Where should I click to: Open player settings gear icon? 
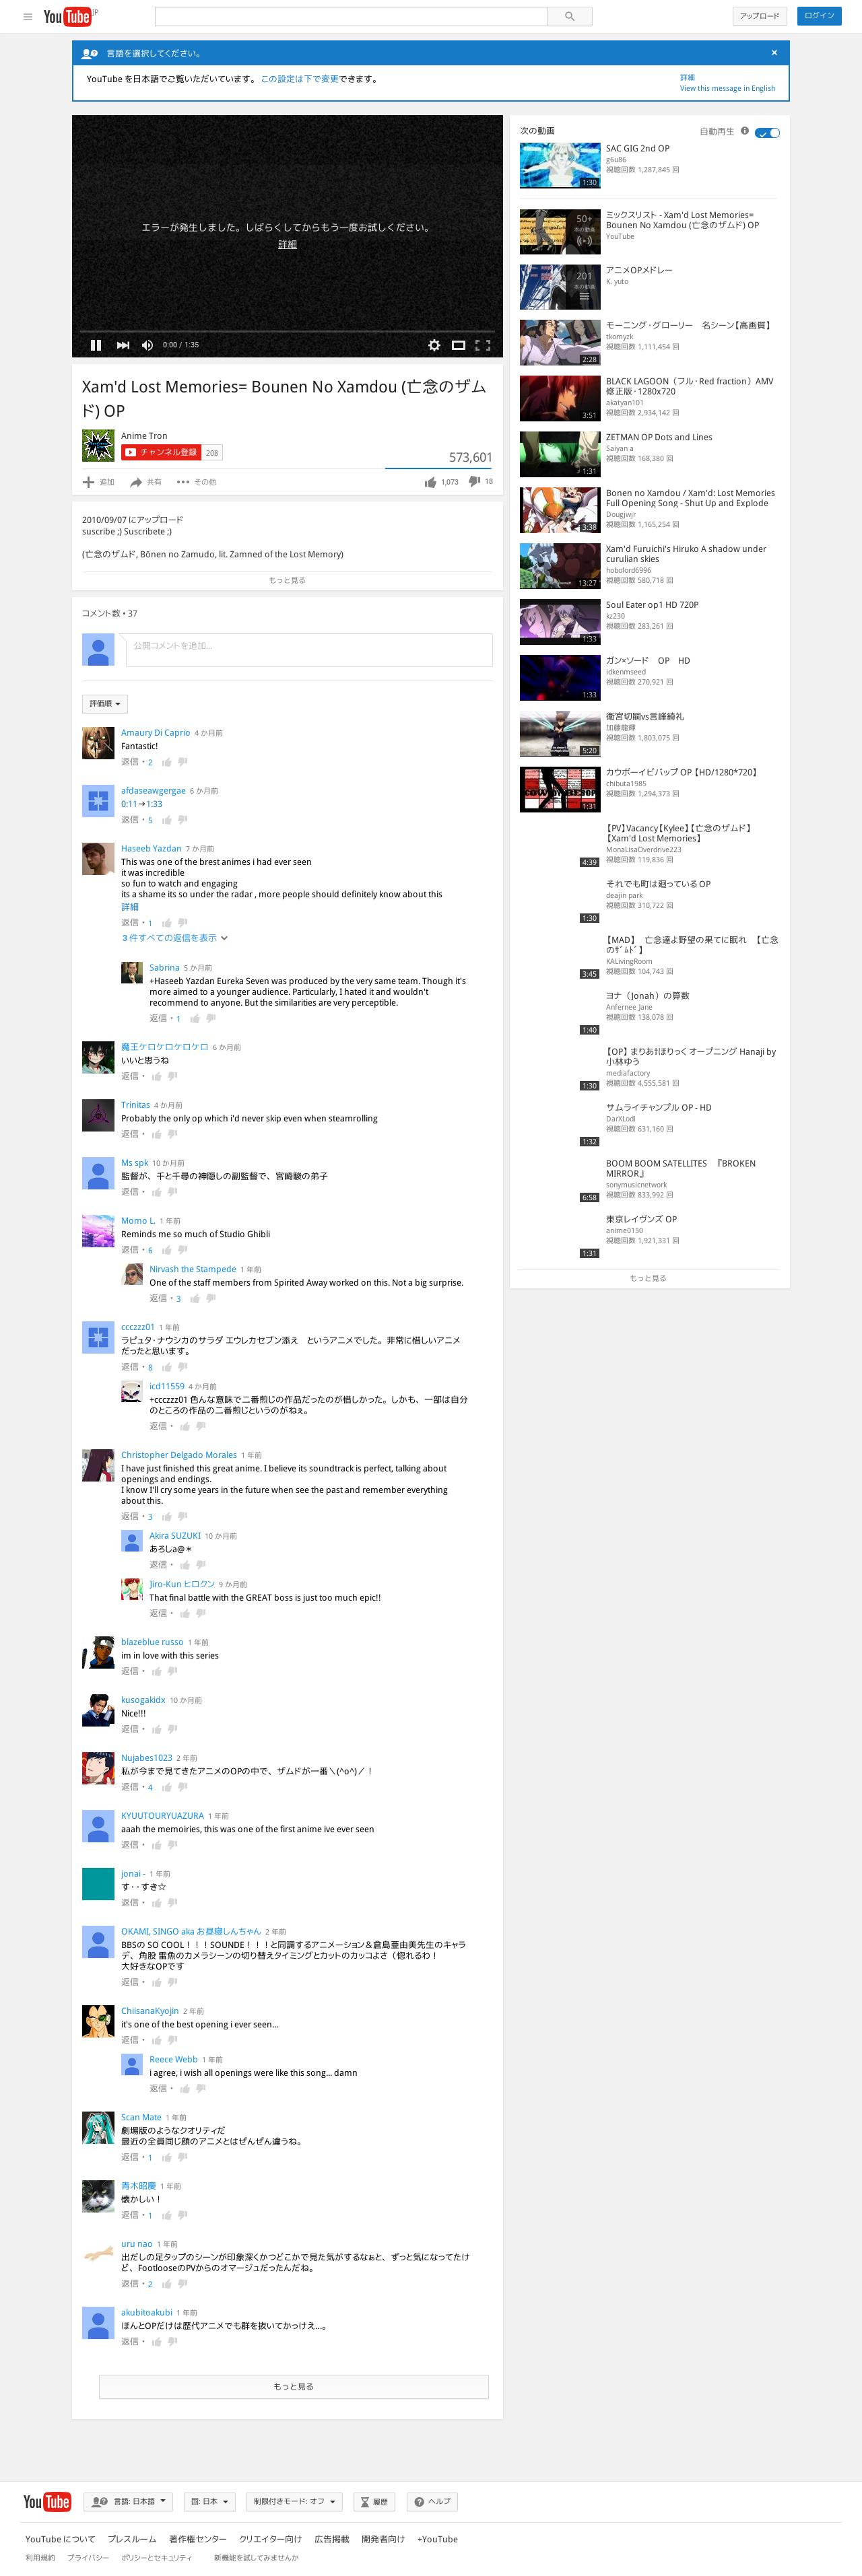[434, 345]
